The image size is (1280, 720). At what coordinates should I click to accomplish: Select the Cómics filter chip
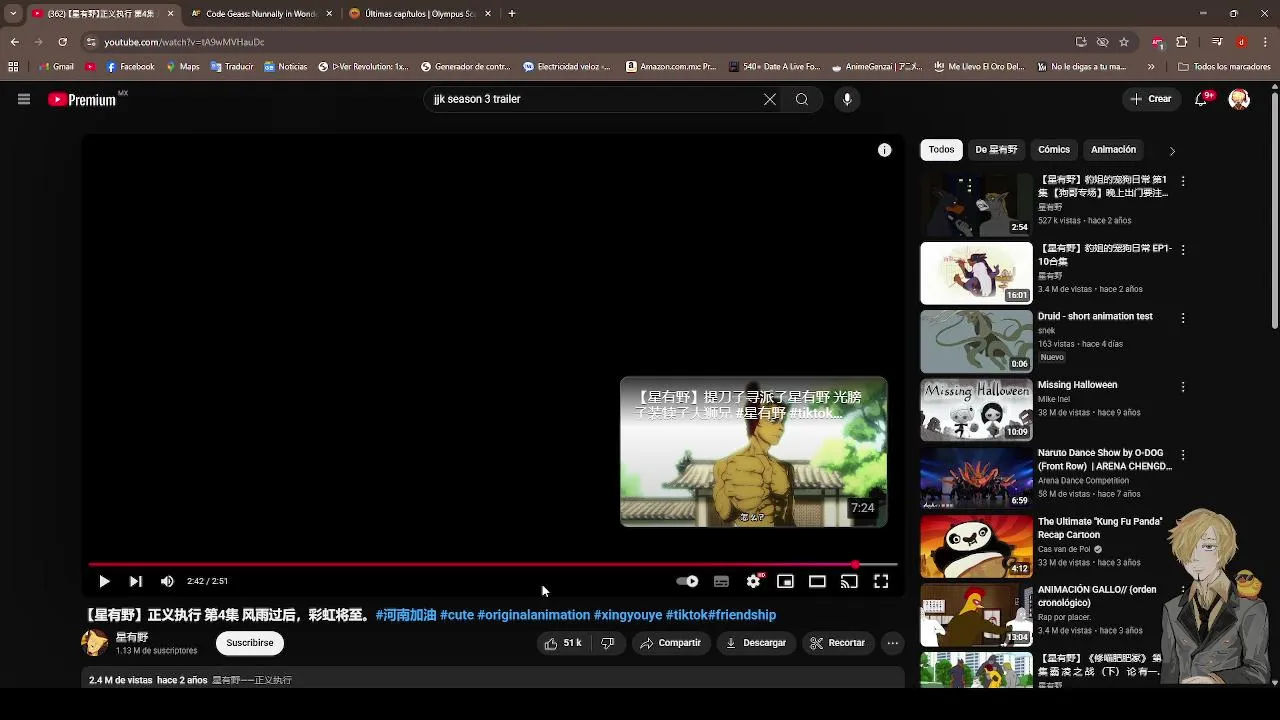tap(1054, 150)
